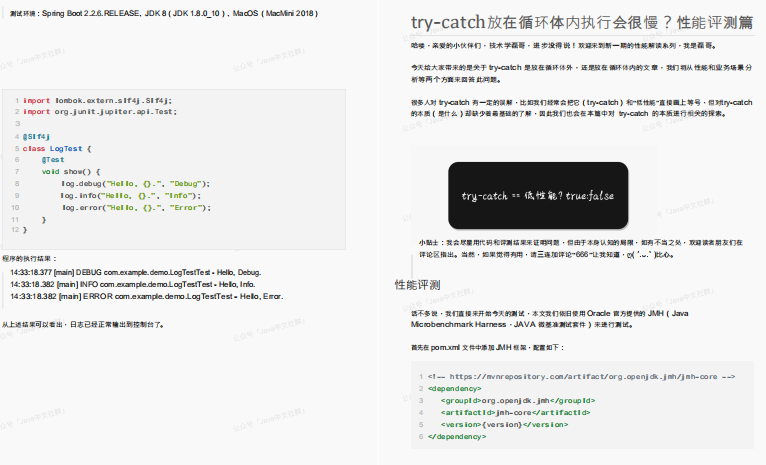Image resolution: width=766 pixels, height=465 pixels.
Task: Click the DEBUG output line '14:33:18.377 [main] DEBUG'
Action: click(135, 273)
